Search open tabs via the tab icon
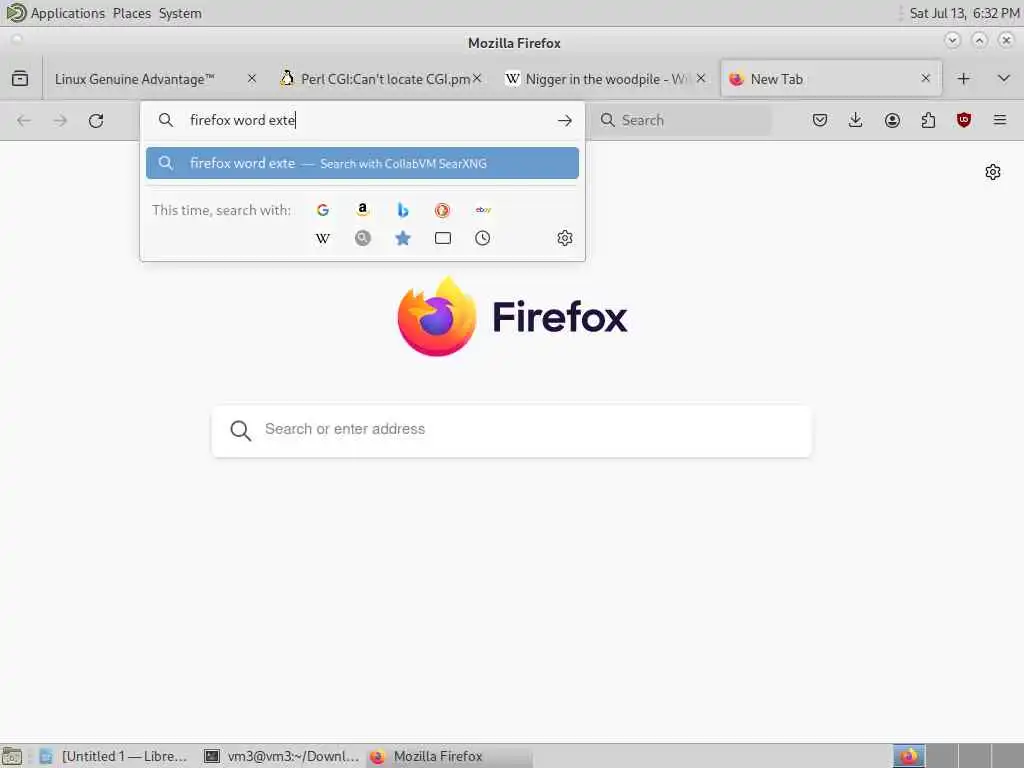The width and height of the screenshot is (1024, 768). [x=443, y=238]
